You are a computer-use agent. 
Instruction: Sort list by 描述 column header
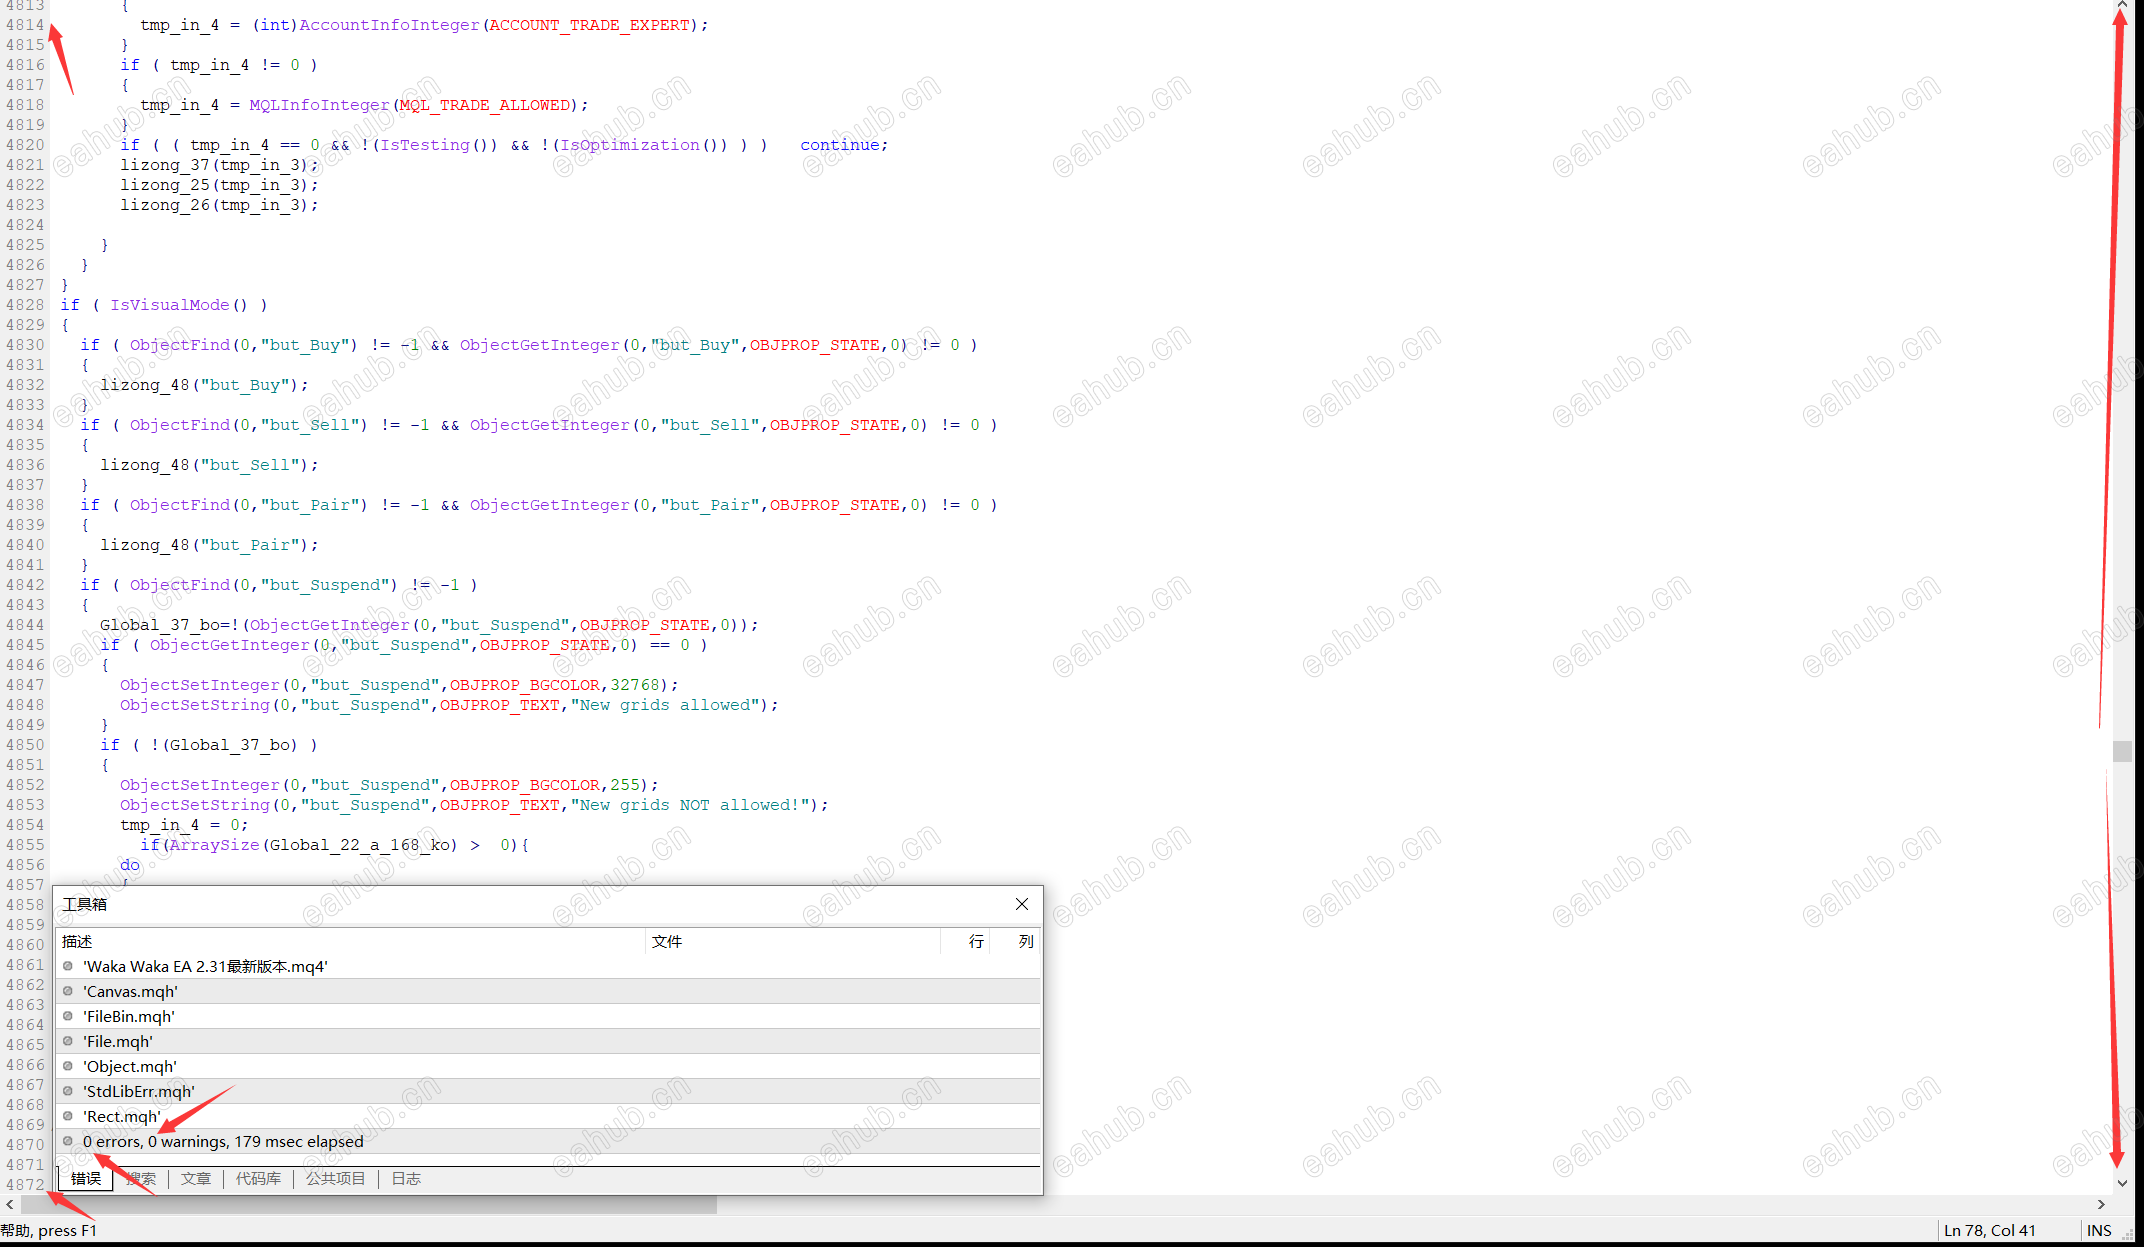pyautogui.click(x=77, y=941)
